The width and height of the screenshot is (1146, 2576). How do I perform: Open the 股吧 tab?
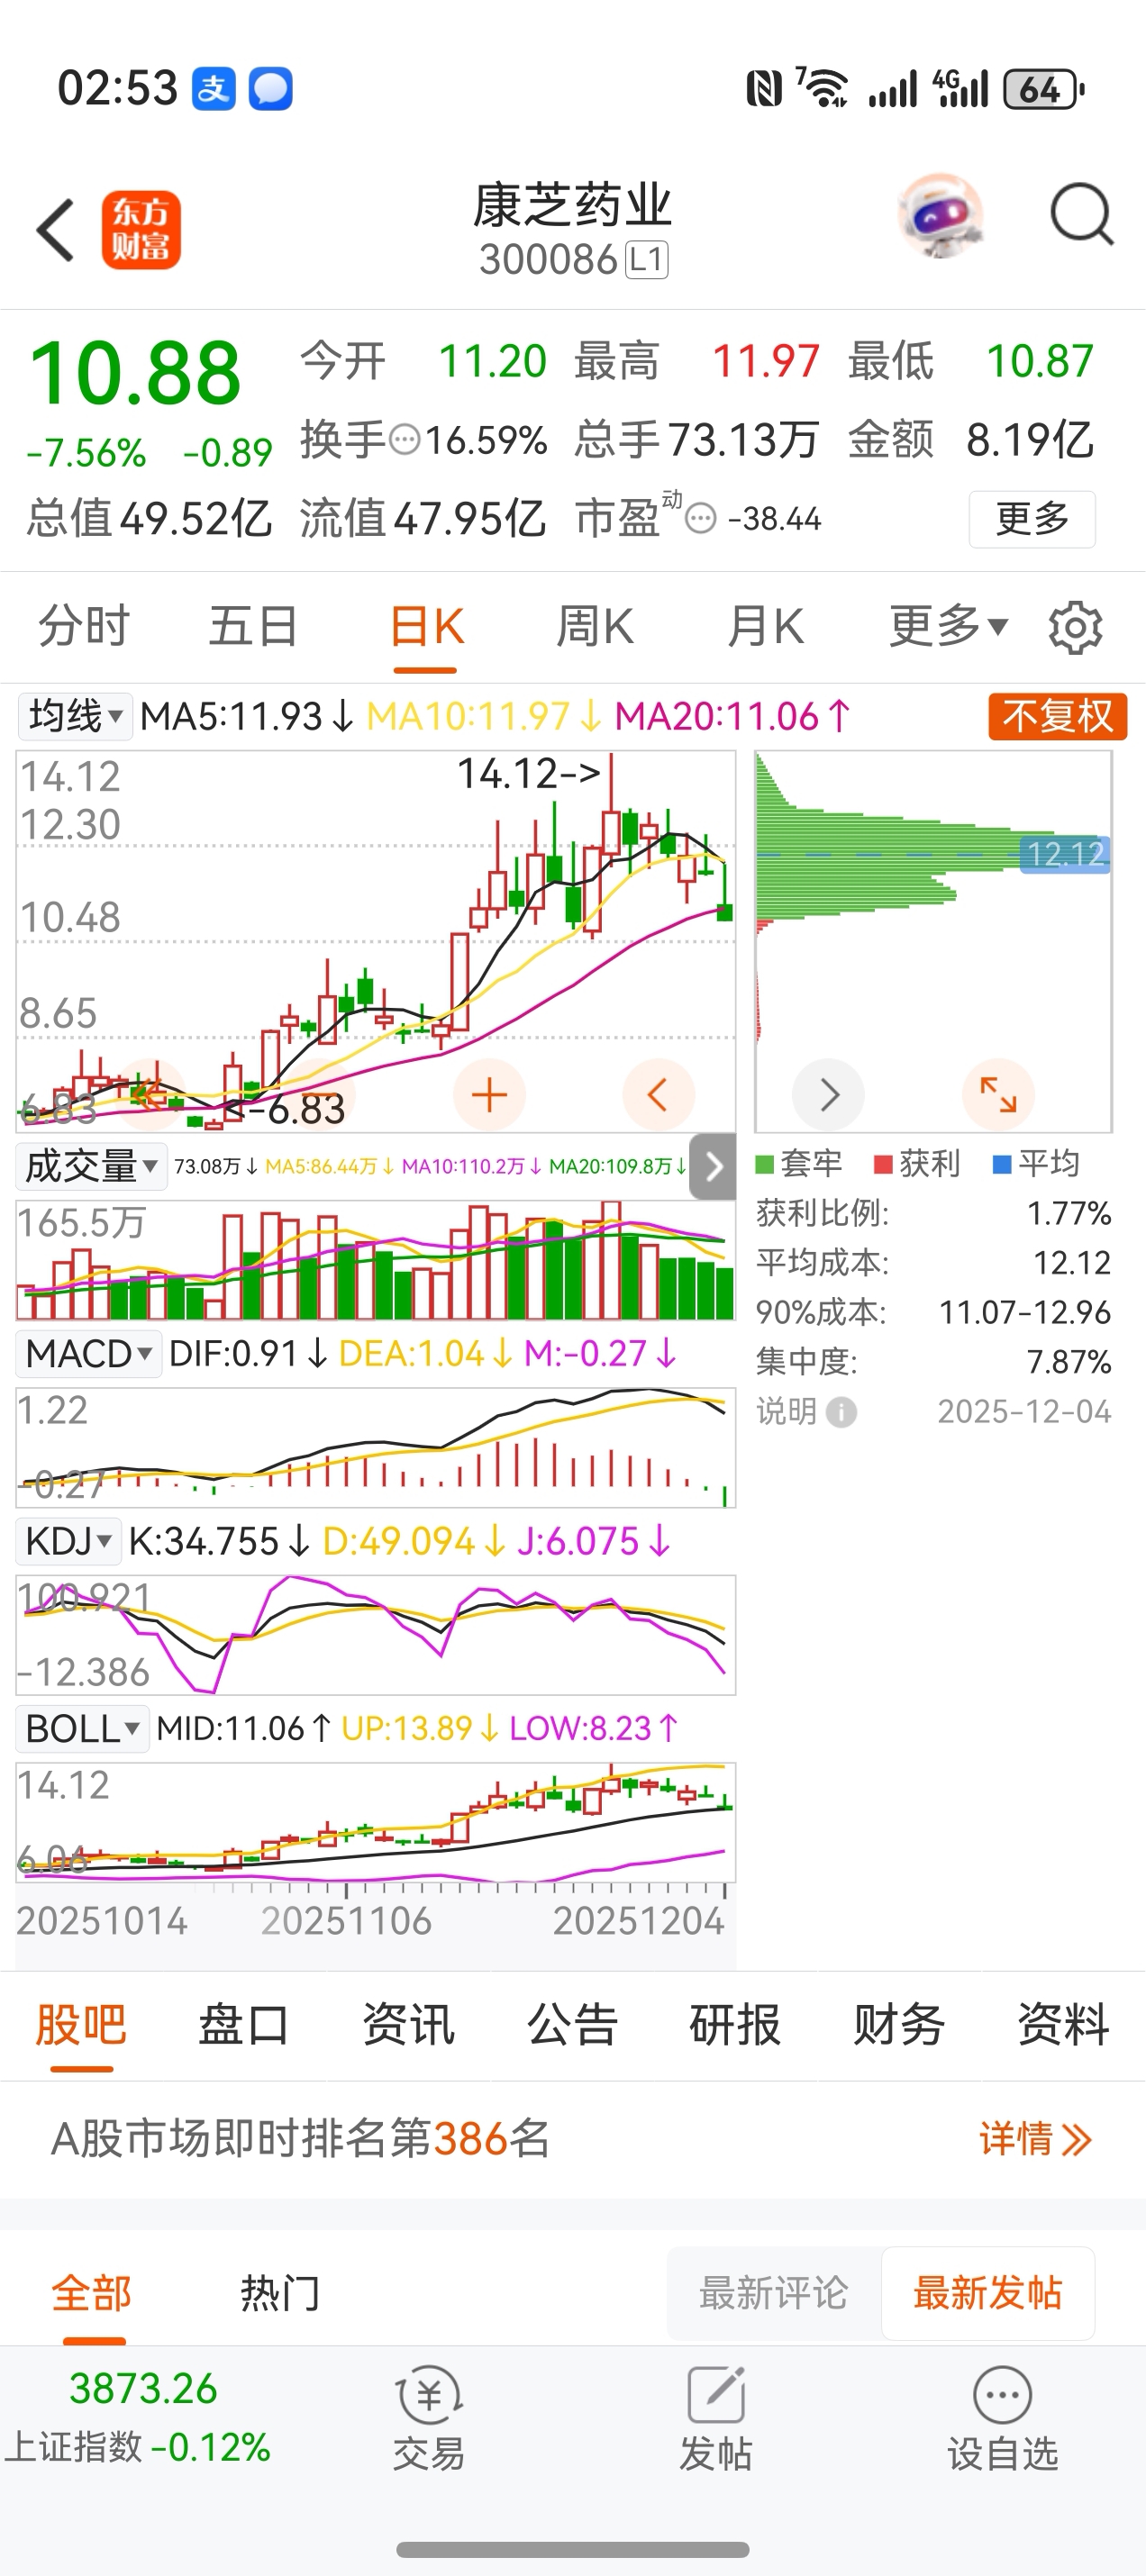pyautogui.click(x=81, y=2026)
